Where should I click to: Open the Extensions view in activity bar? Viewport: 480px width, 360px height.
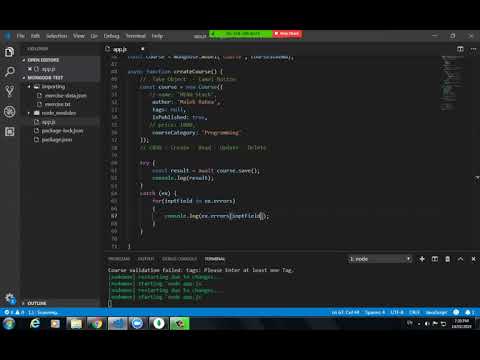(x=10, y=132)
